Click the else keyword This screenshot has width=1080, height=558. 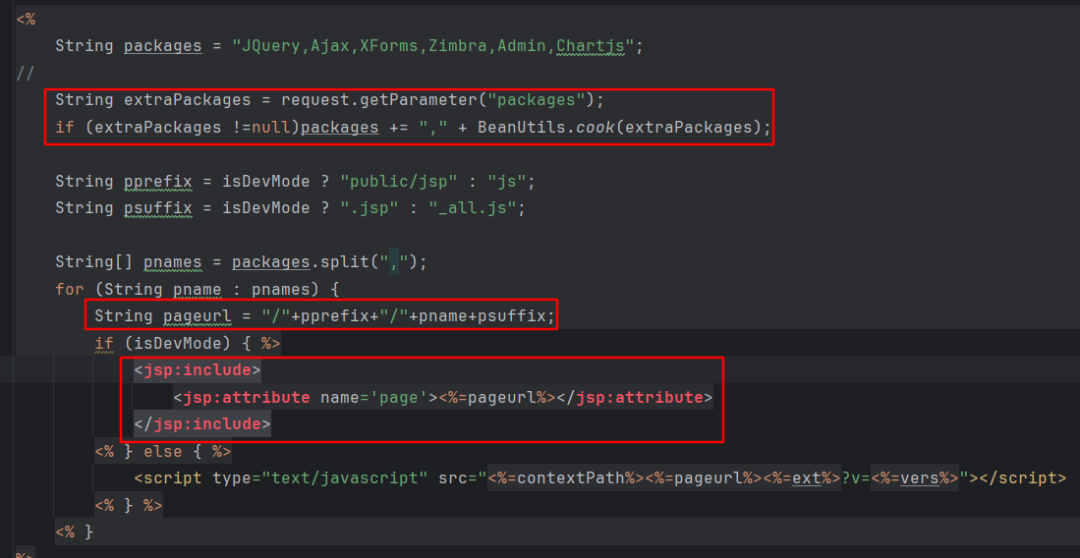pyautogui.click(x=163, y=452)
